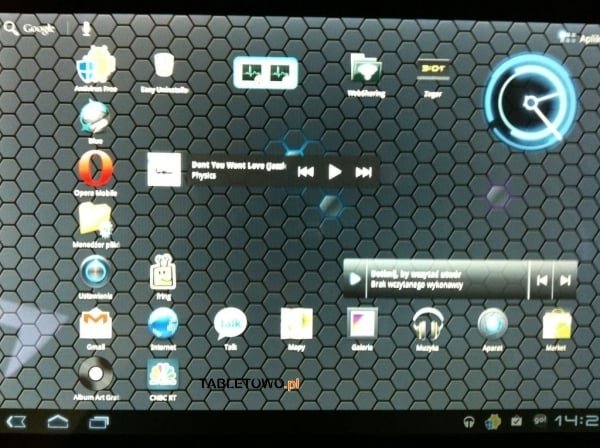The image size is (600, 448).
Task: Tap the album art thumbnail in music widget
Action: coord(164,170)
